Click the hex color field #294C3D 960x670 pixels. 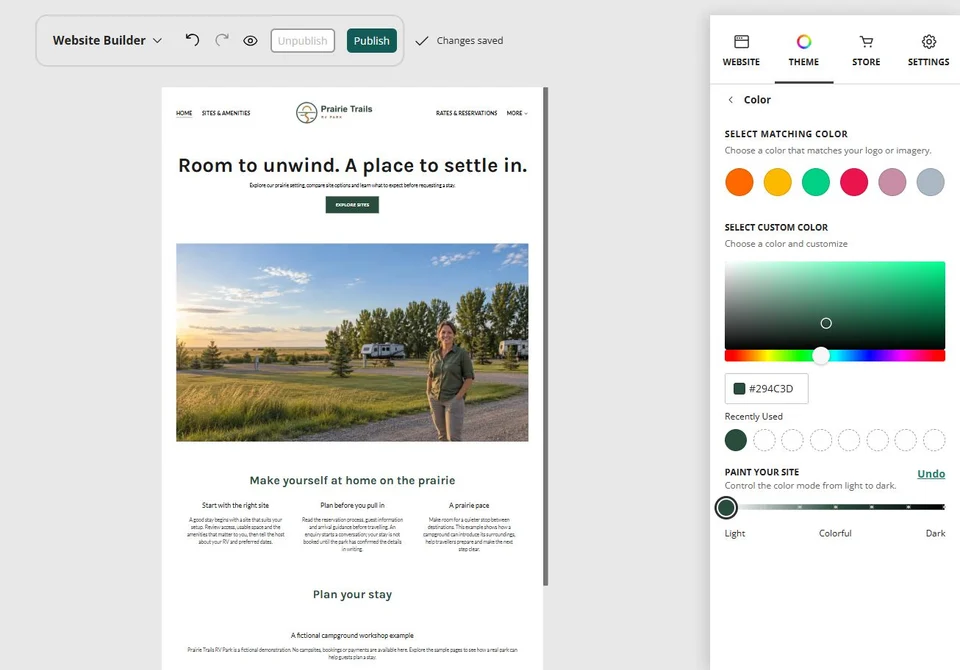coord(767,389)
